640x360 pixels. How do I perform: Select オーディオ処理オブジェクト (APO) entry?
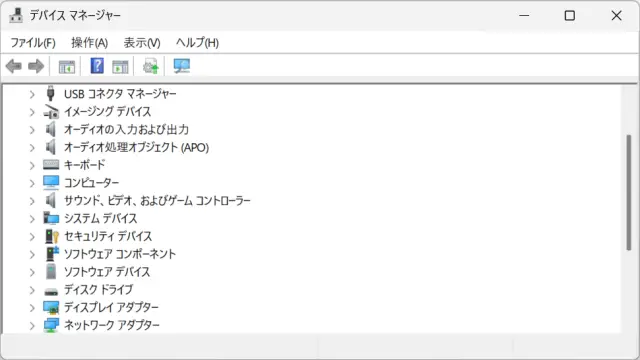[136, 147]
